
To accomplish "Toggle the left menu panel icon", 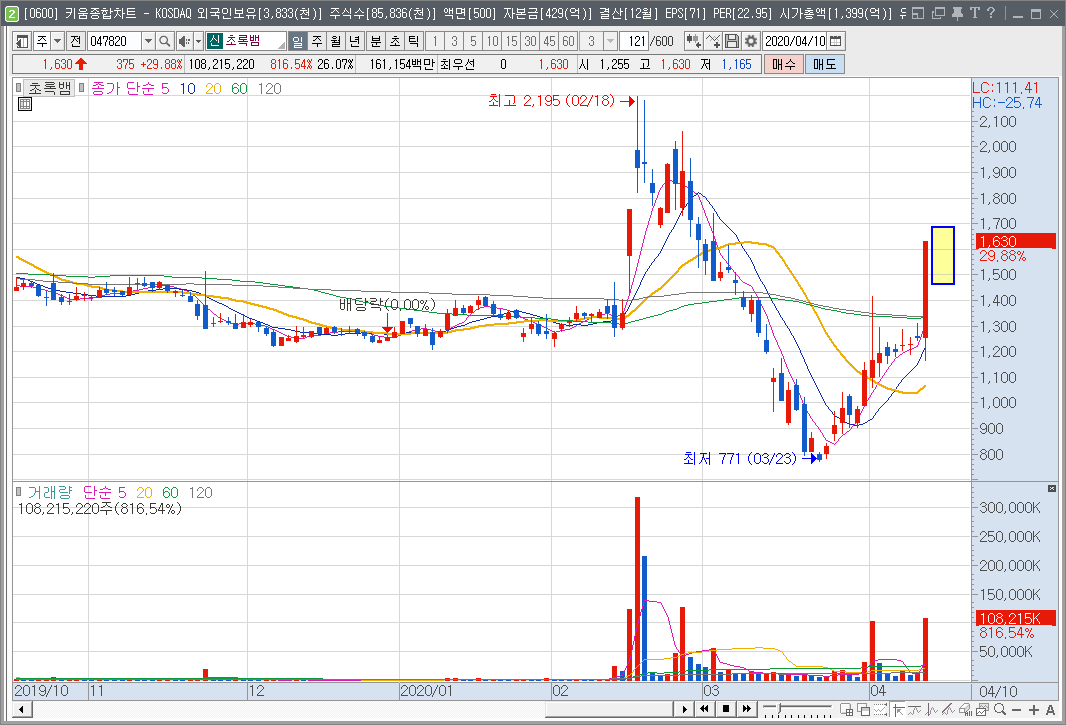I will point(22,41).
